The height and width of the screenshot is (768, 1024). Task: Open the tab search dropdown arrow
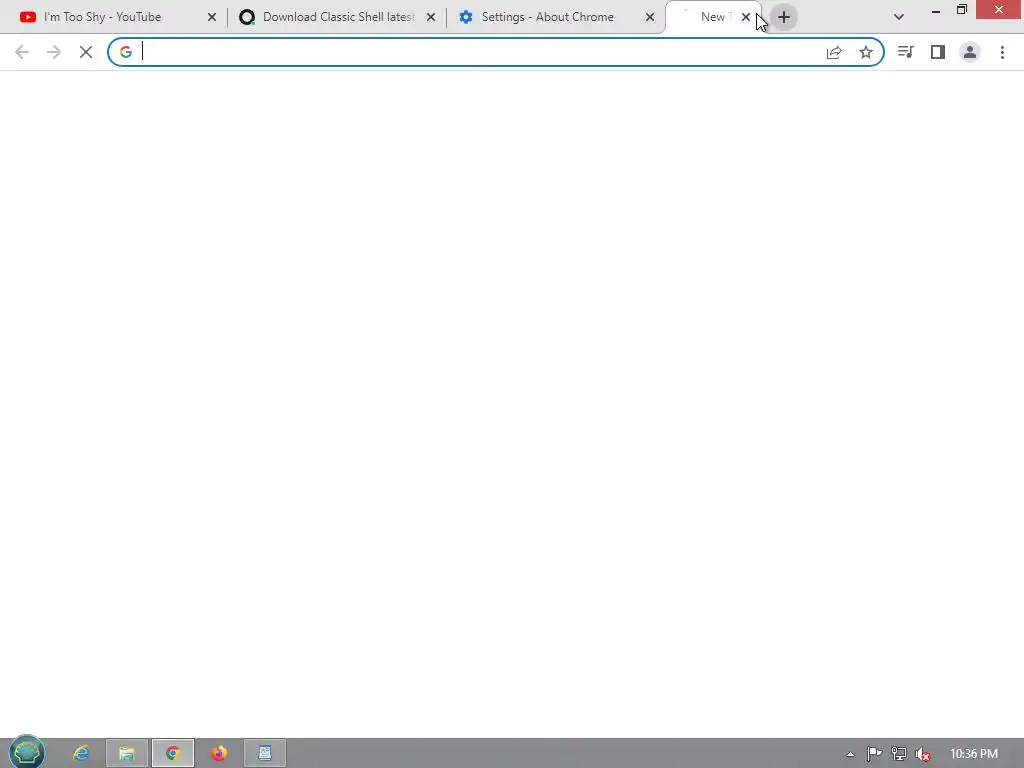tap(899, 17)
